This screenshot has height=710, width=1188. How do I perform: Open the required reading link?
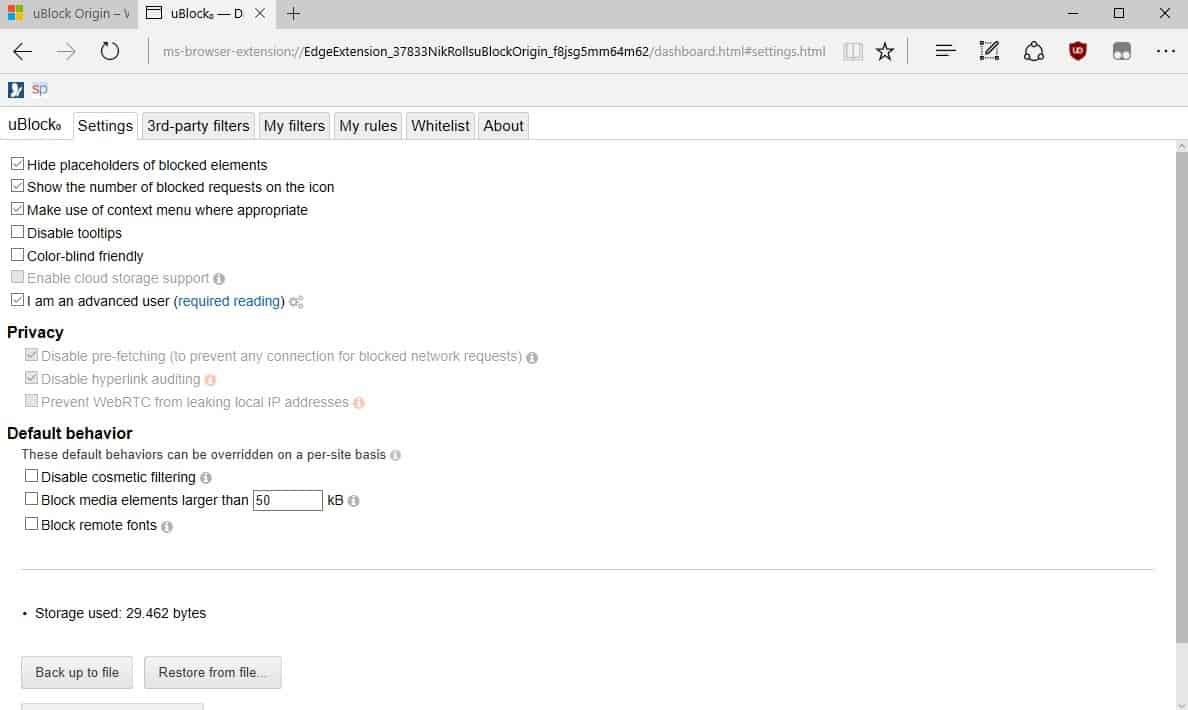[x=229, y=302]
